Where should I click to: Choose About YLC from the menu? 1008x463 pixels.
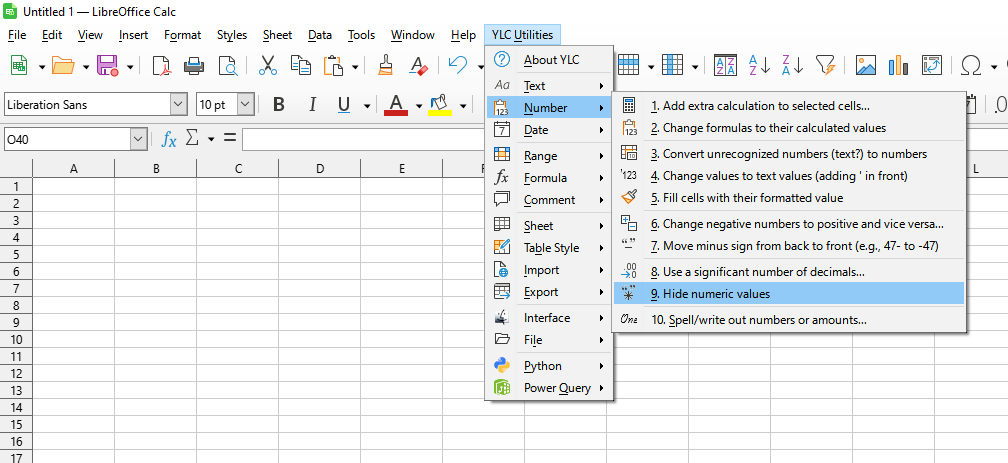tap(551, 60)
